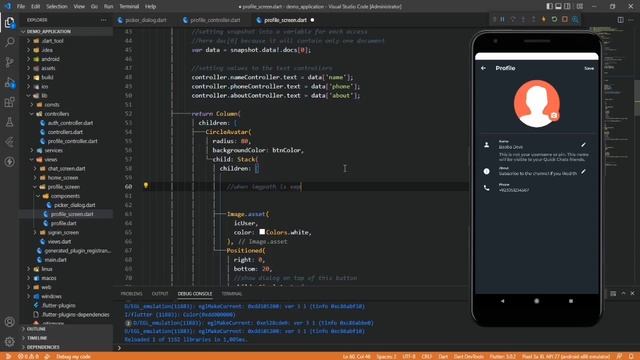Tap the Android back navigation button
The width and height of the screenshot is (640, 360).
pyautogui.click(x=502, y=301)
